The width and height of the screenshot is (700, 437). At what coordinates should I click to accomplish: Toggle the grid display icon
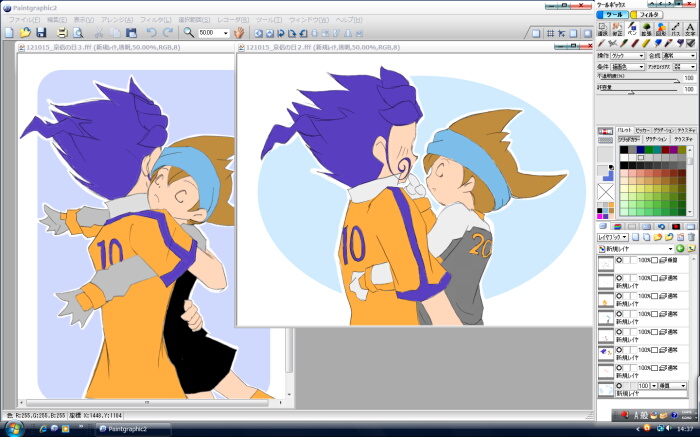point(550,33)
